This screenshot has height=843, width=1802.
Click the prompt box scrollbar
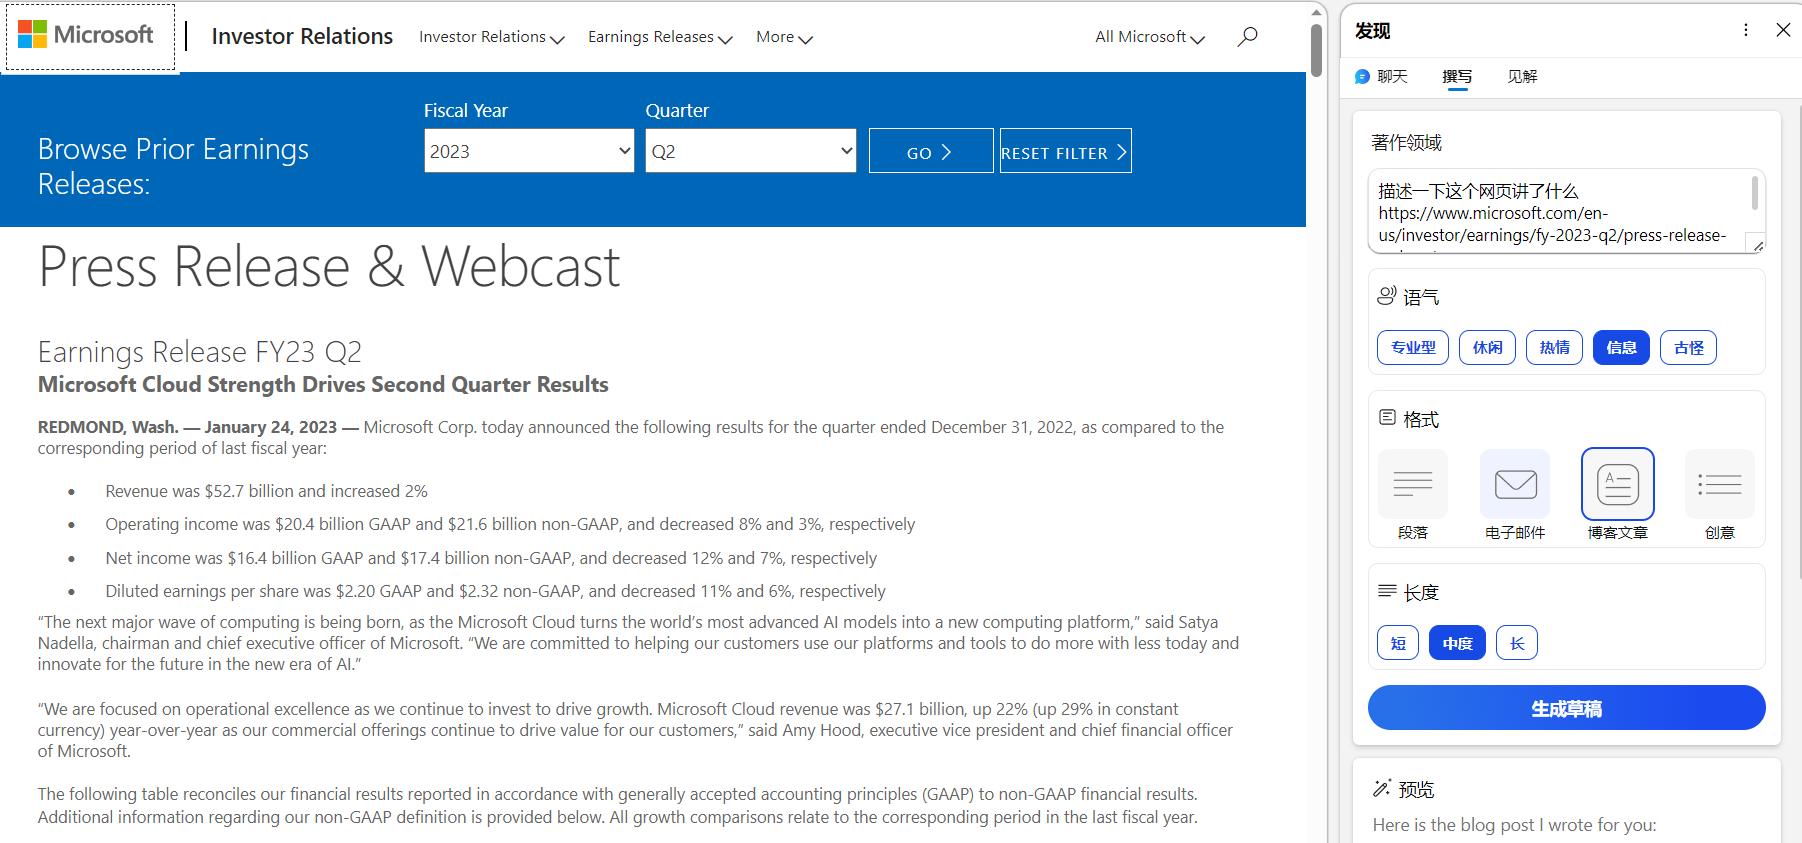coord(1754,193)
